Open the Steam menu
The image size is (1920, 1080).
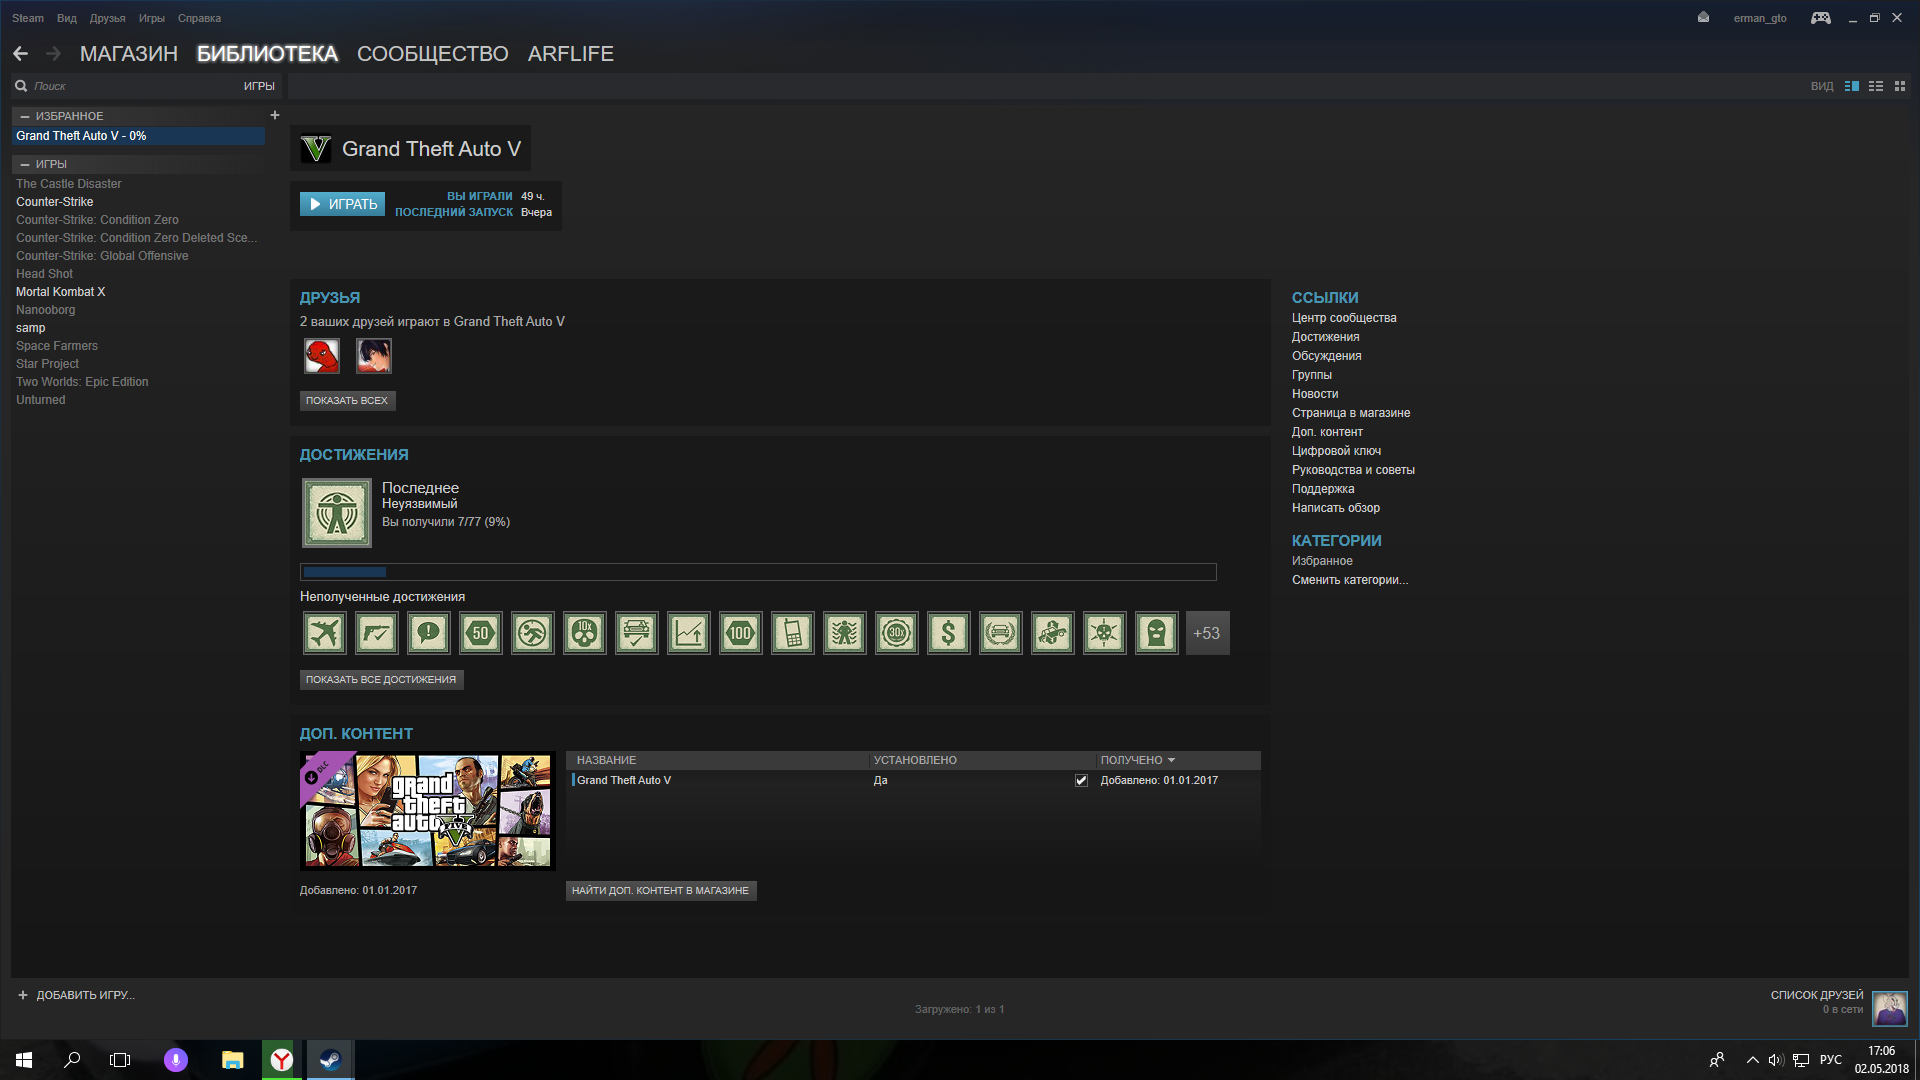point(28,18)
